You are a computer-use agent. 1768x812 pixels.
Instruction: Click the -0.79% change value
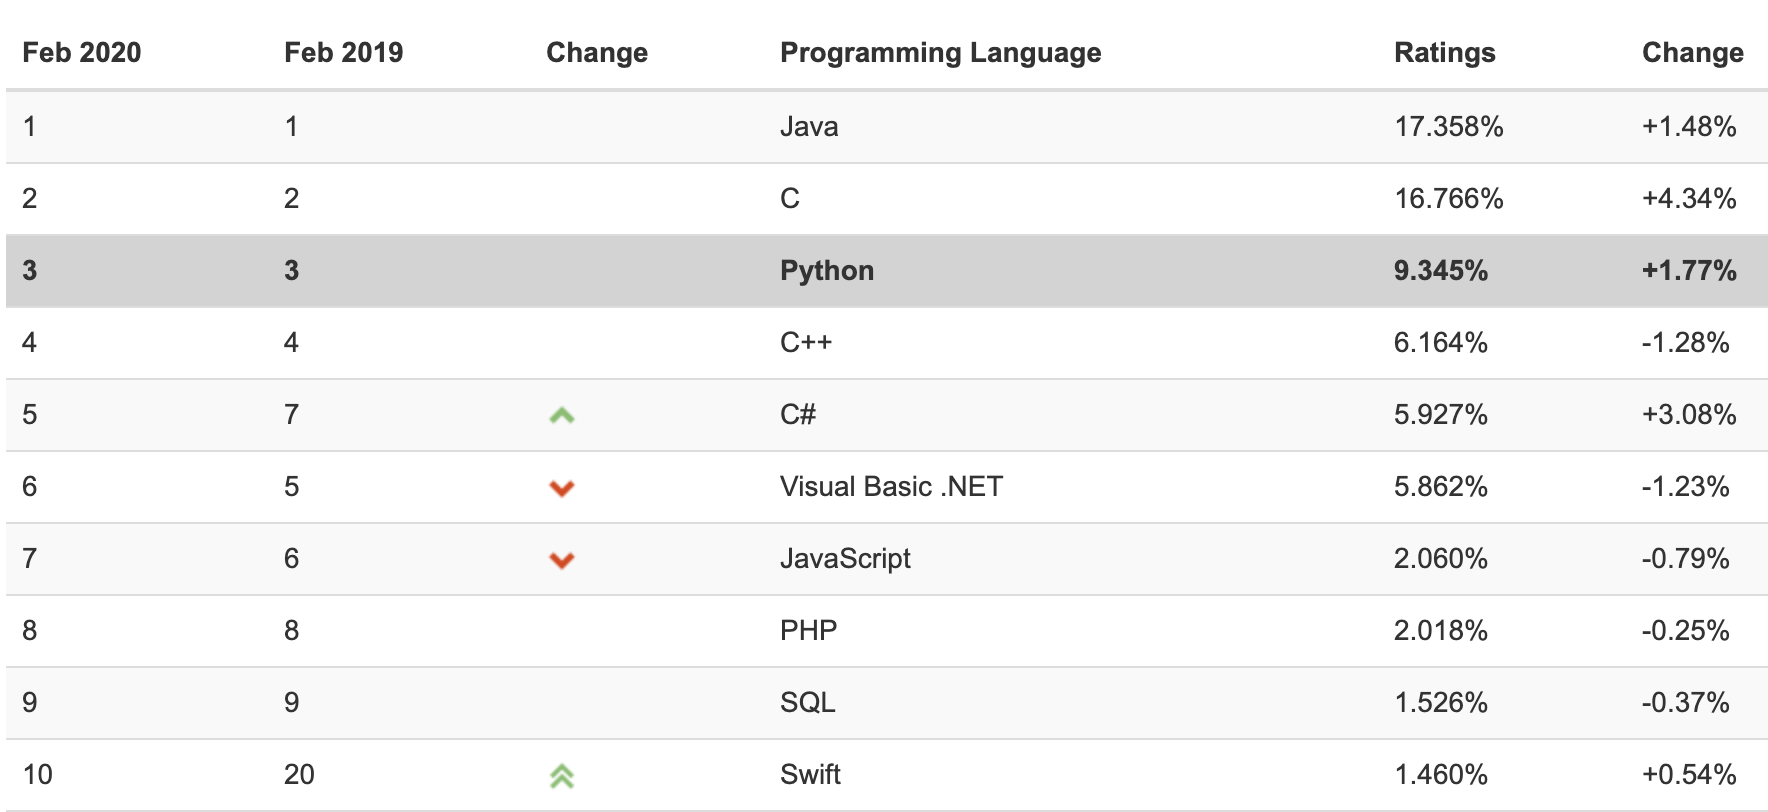coord(1686,559)
